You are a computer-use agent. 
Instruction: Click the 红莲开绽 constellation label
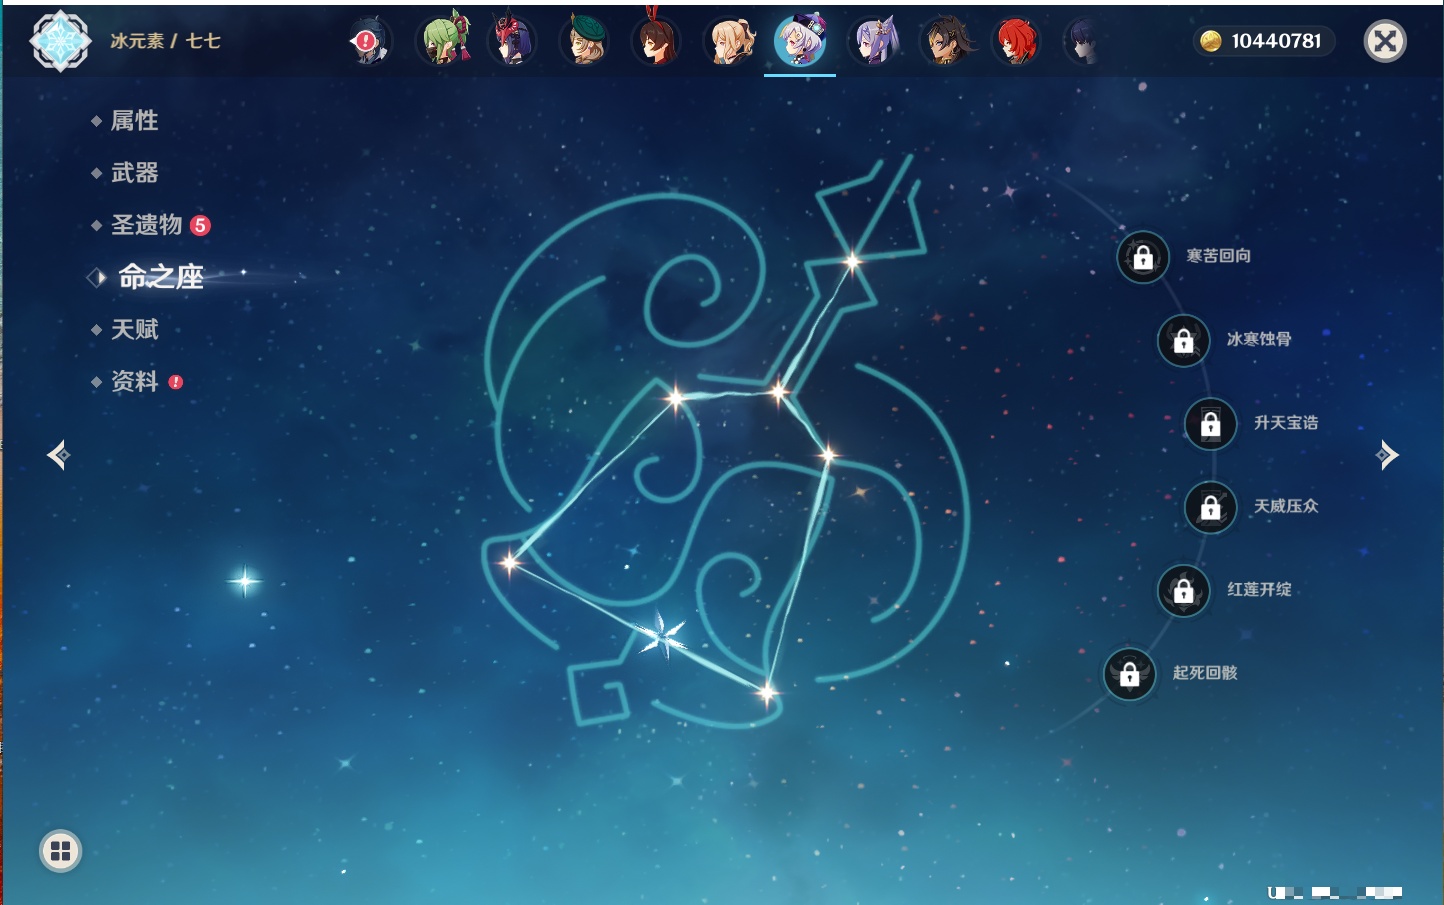tap(1259, 589)
